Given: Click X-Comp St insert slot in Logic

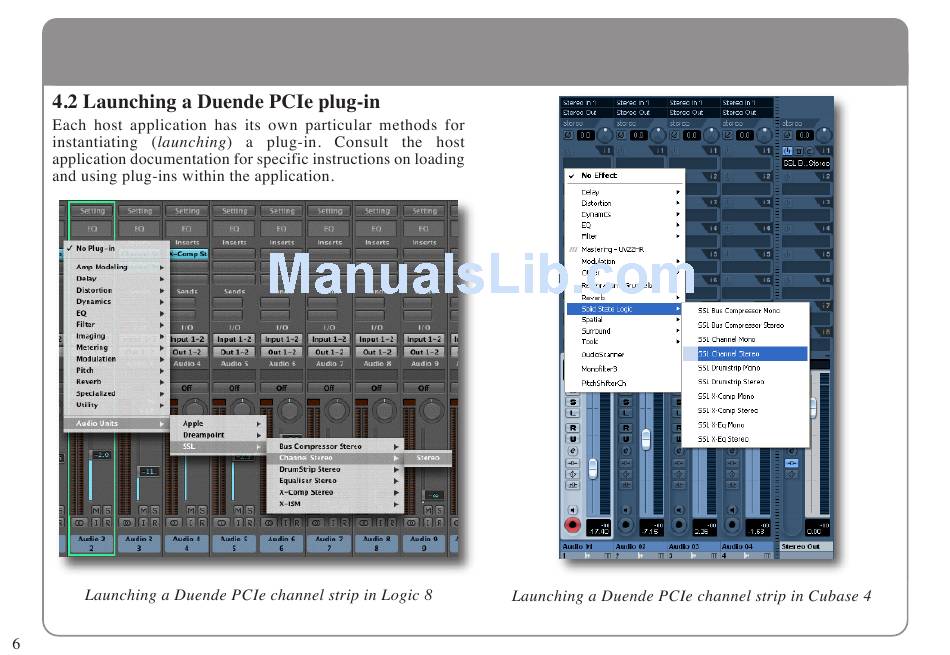Looking at the screenshot, I should (x=187, y=254).
